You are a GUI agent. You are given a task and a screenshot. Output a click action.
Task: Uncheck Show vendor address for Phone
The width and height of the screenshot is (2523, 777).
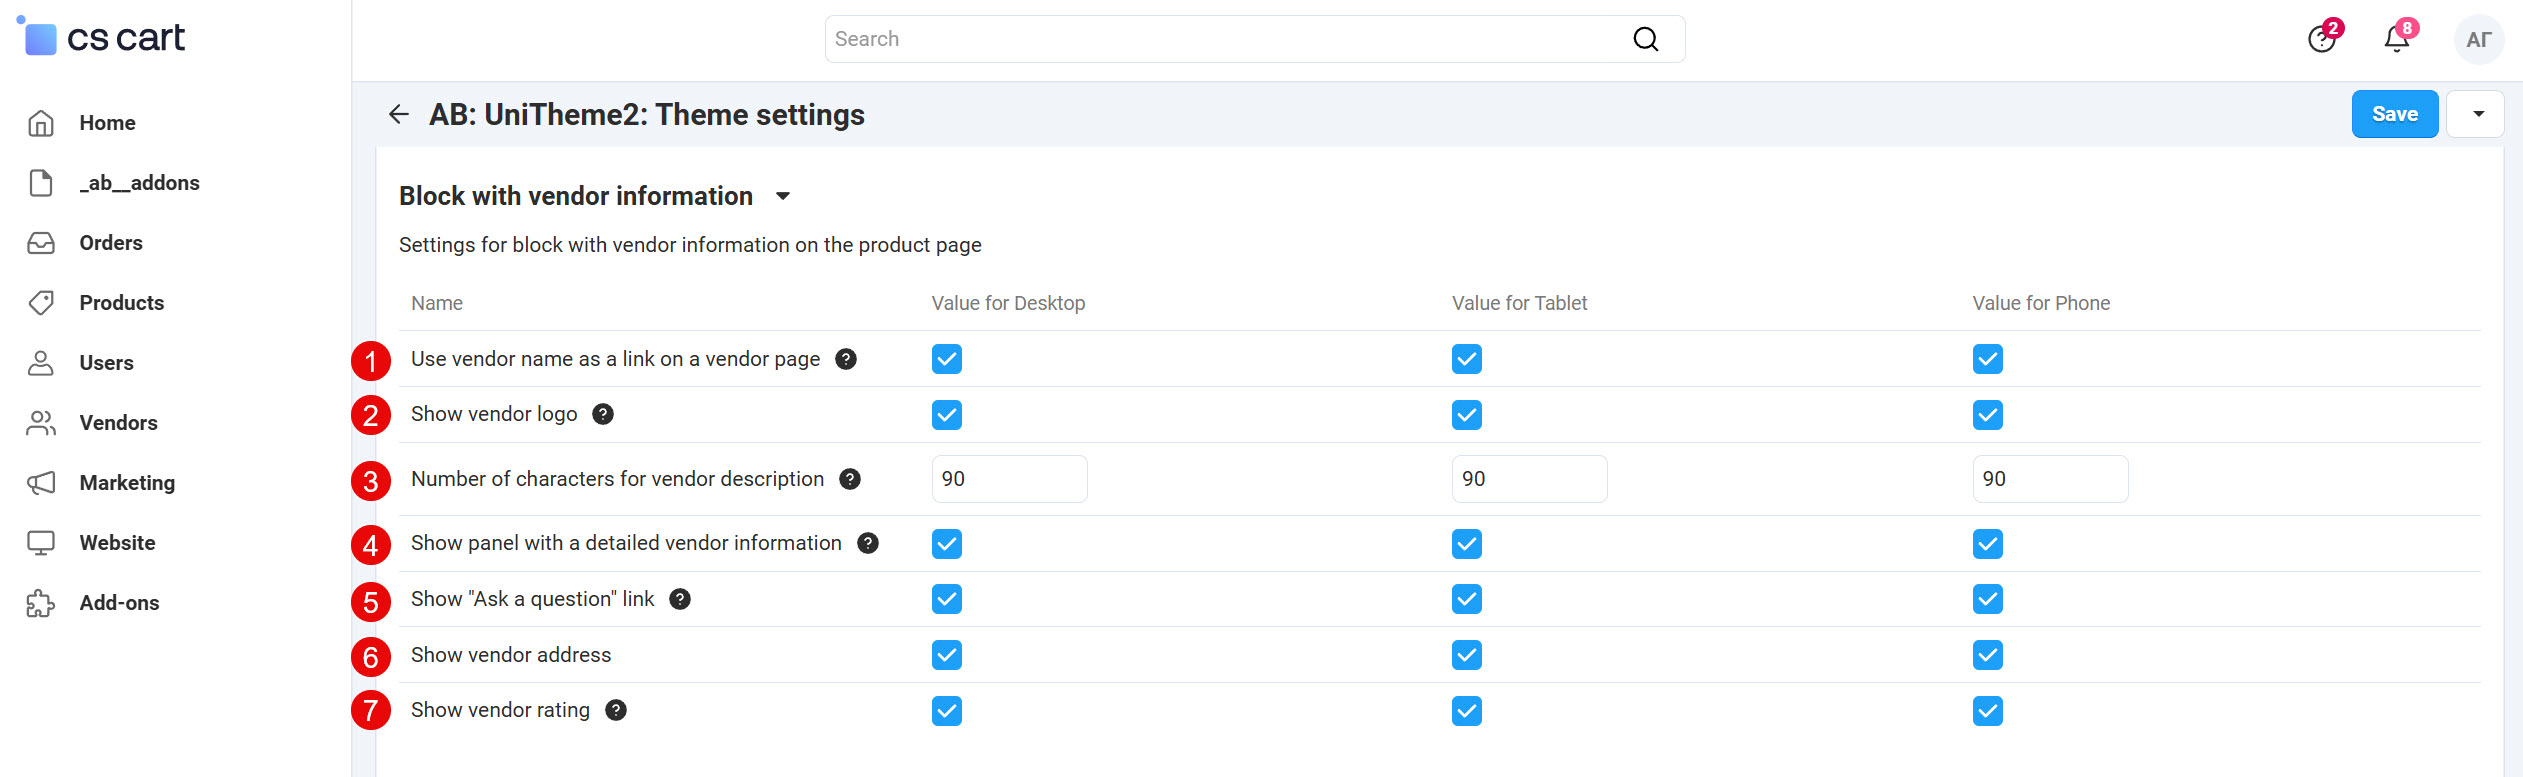click(1988, 655)
